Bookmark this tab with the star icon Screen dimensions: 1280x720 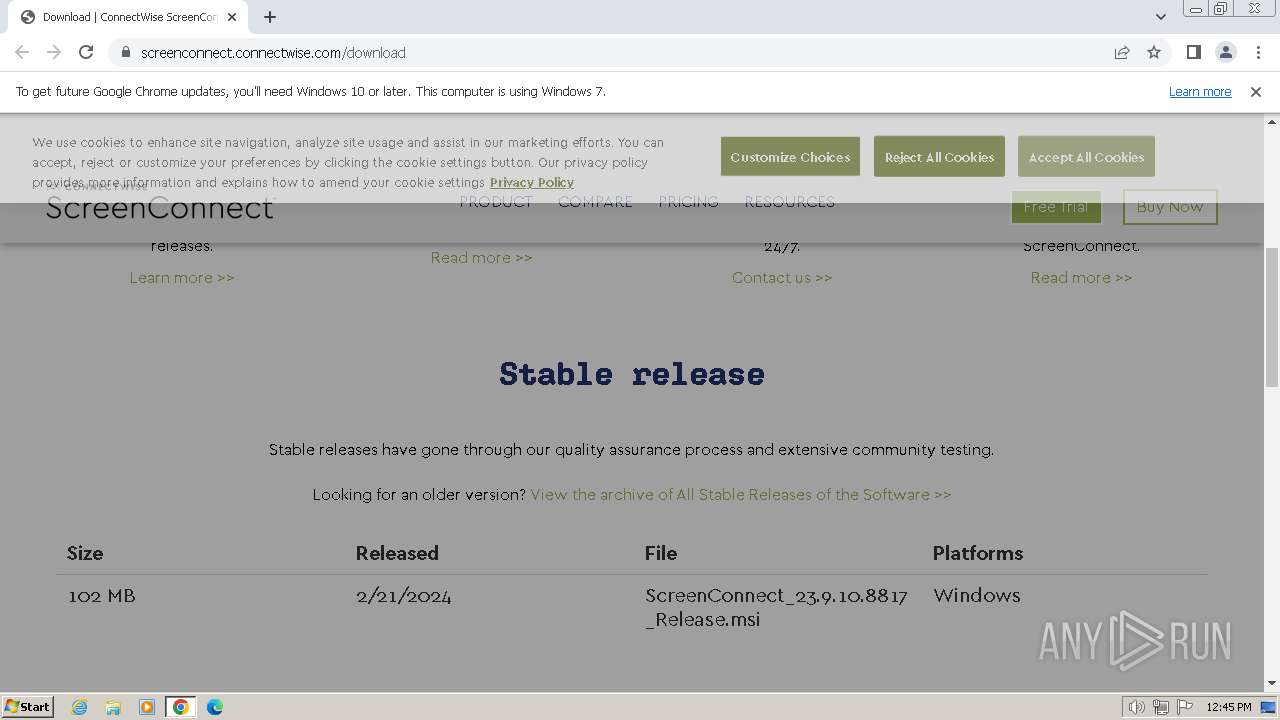[x=1154, y=52]
